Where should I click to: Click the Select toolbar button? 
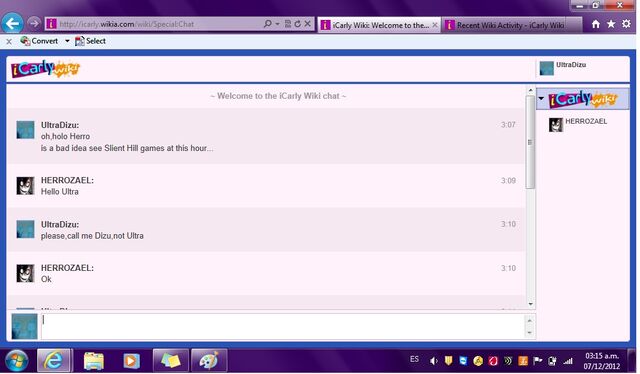(90, 41)
